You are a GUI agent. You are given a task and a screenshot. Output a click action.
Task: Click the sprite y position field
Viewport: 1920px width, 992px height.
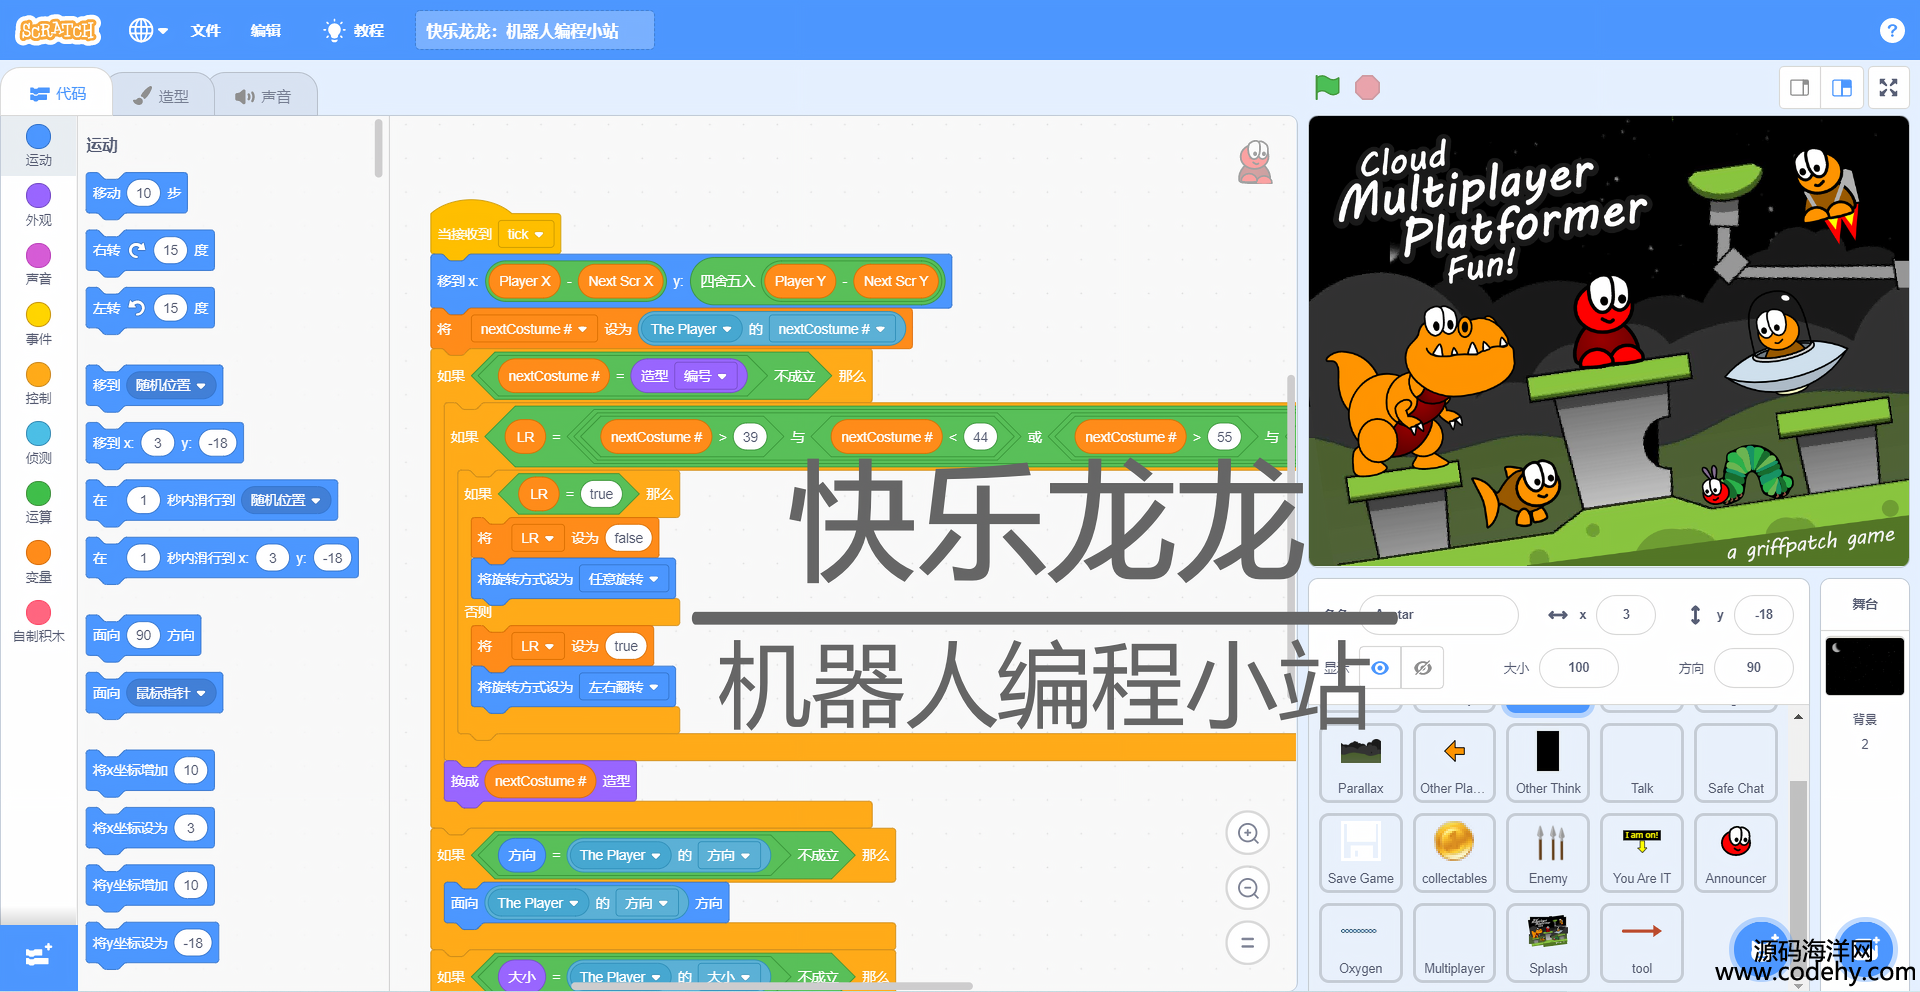click(x=1764, y=615)
